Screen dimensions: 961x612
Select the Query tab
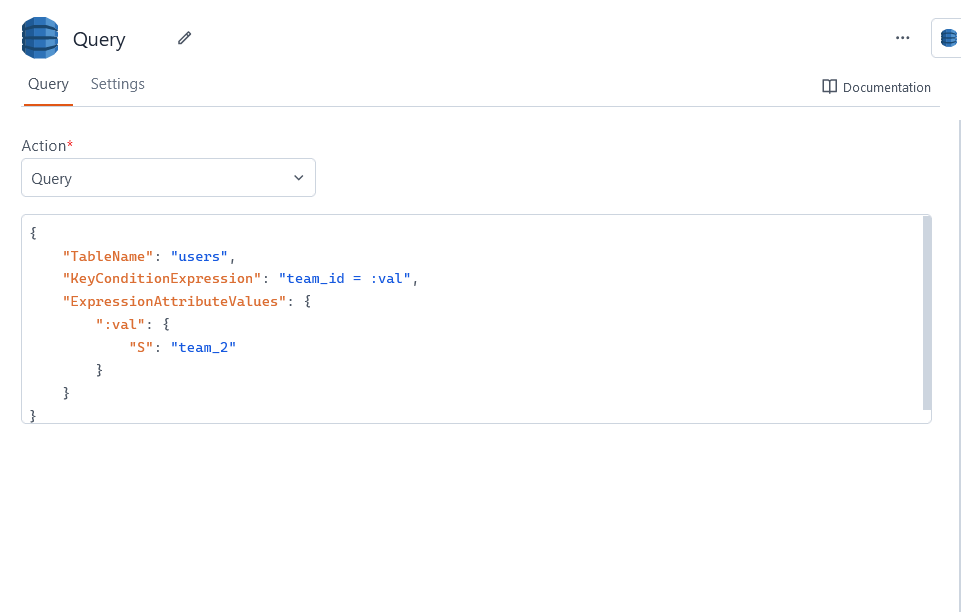pyautogui.click(x=48, y=84)
